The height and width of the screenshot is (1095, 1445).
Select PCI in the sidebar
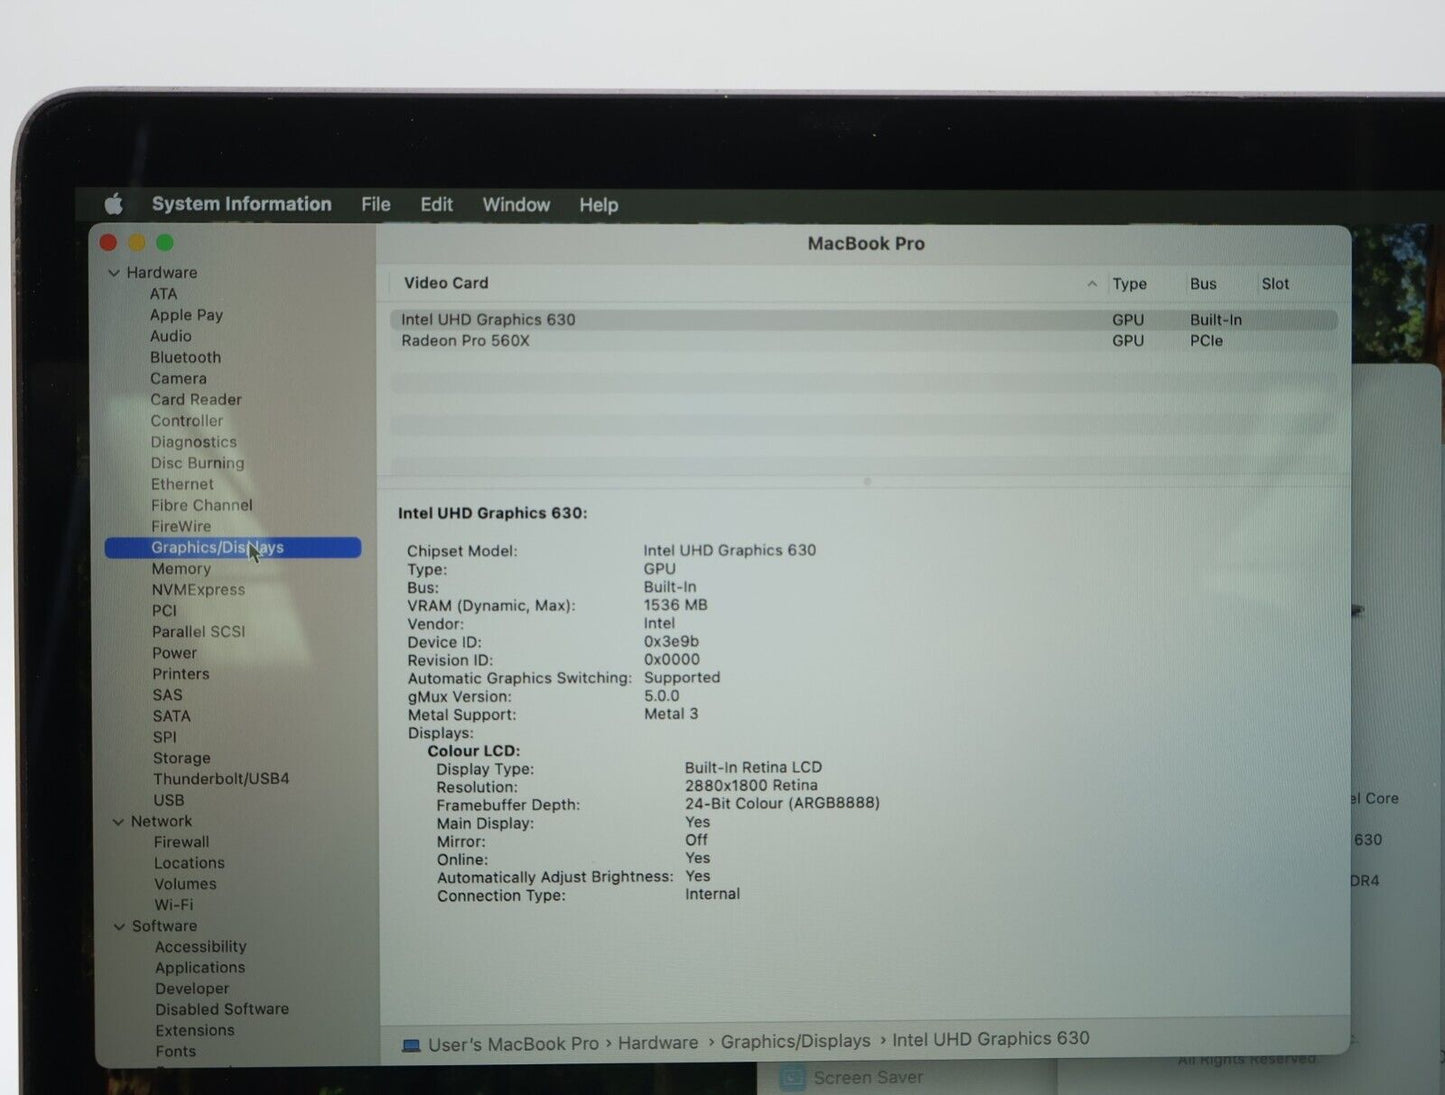[164, 611]
